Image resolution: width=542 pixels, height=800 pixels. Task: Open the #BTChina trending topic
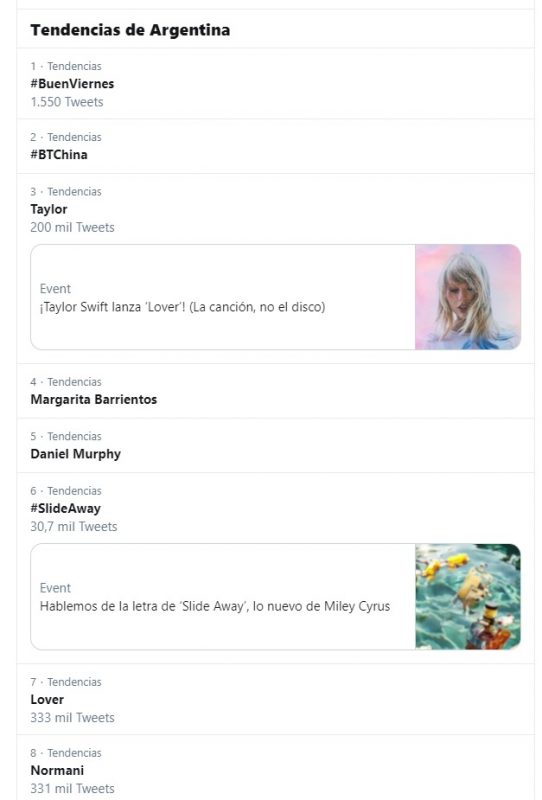pyautogui.click(x=59, y=155)
